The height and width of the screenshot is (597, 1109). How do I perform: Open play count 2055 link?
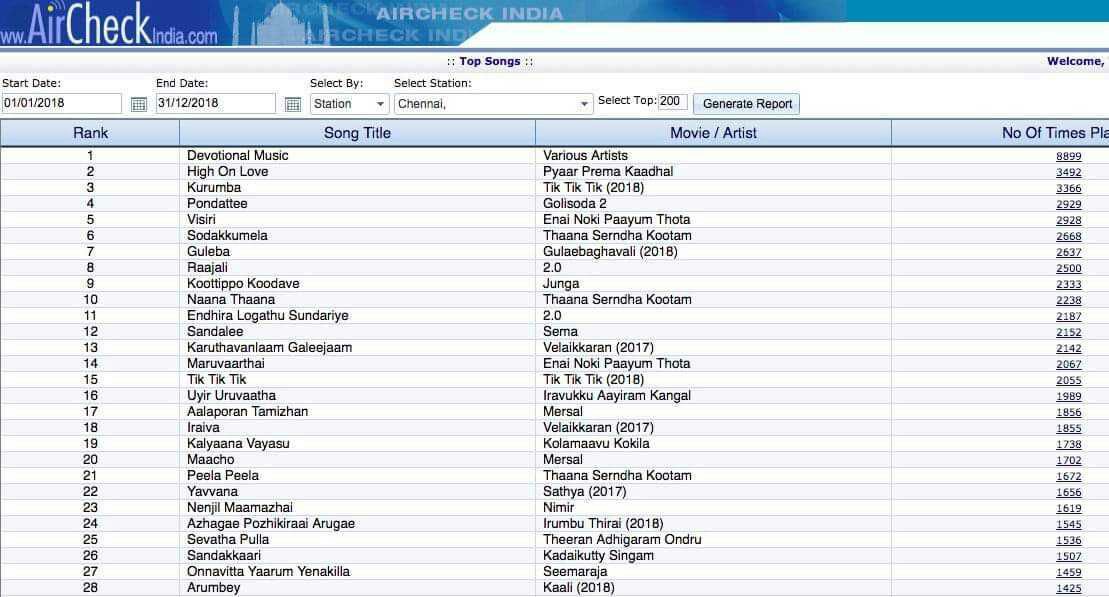coord(1069,381)
